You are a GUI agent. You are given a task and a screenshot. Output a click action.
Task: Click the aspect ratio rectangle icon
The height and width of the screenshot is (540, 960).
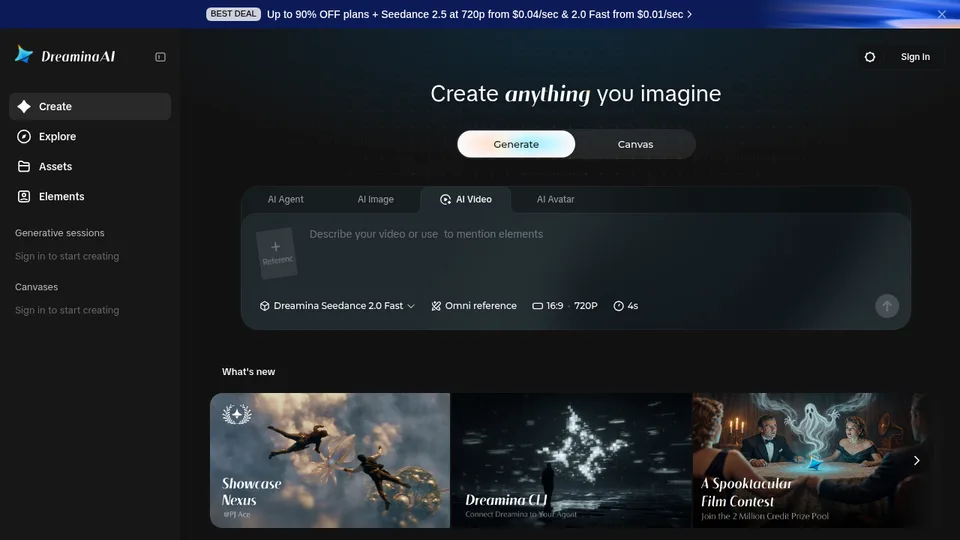coord(538,306)
